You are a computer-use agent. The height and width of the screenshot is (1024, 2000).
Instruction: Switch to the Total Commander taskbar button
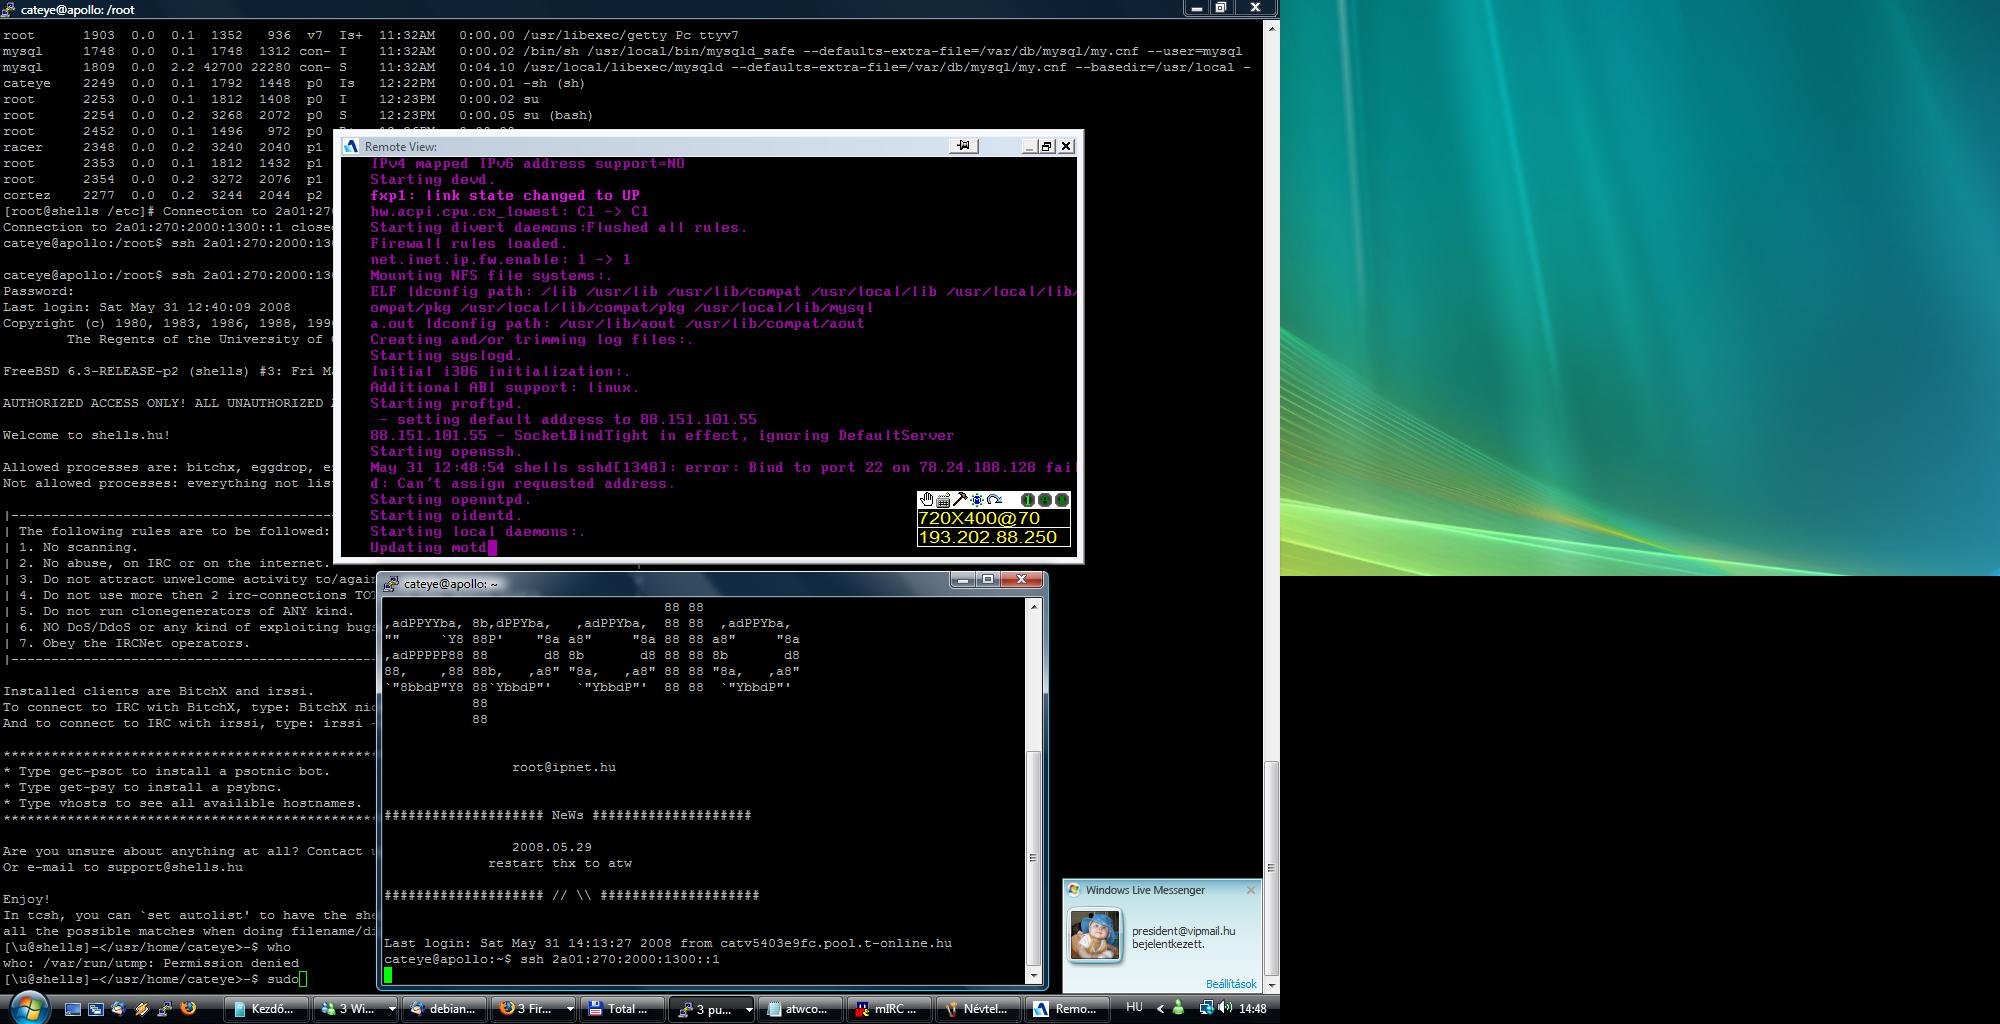(622, 1009)
